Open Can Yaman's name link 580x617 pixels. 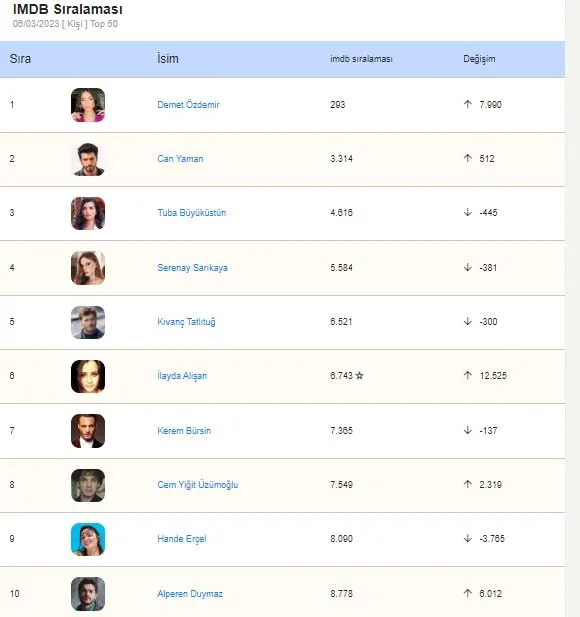(180, 159)
